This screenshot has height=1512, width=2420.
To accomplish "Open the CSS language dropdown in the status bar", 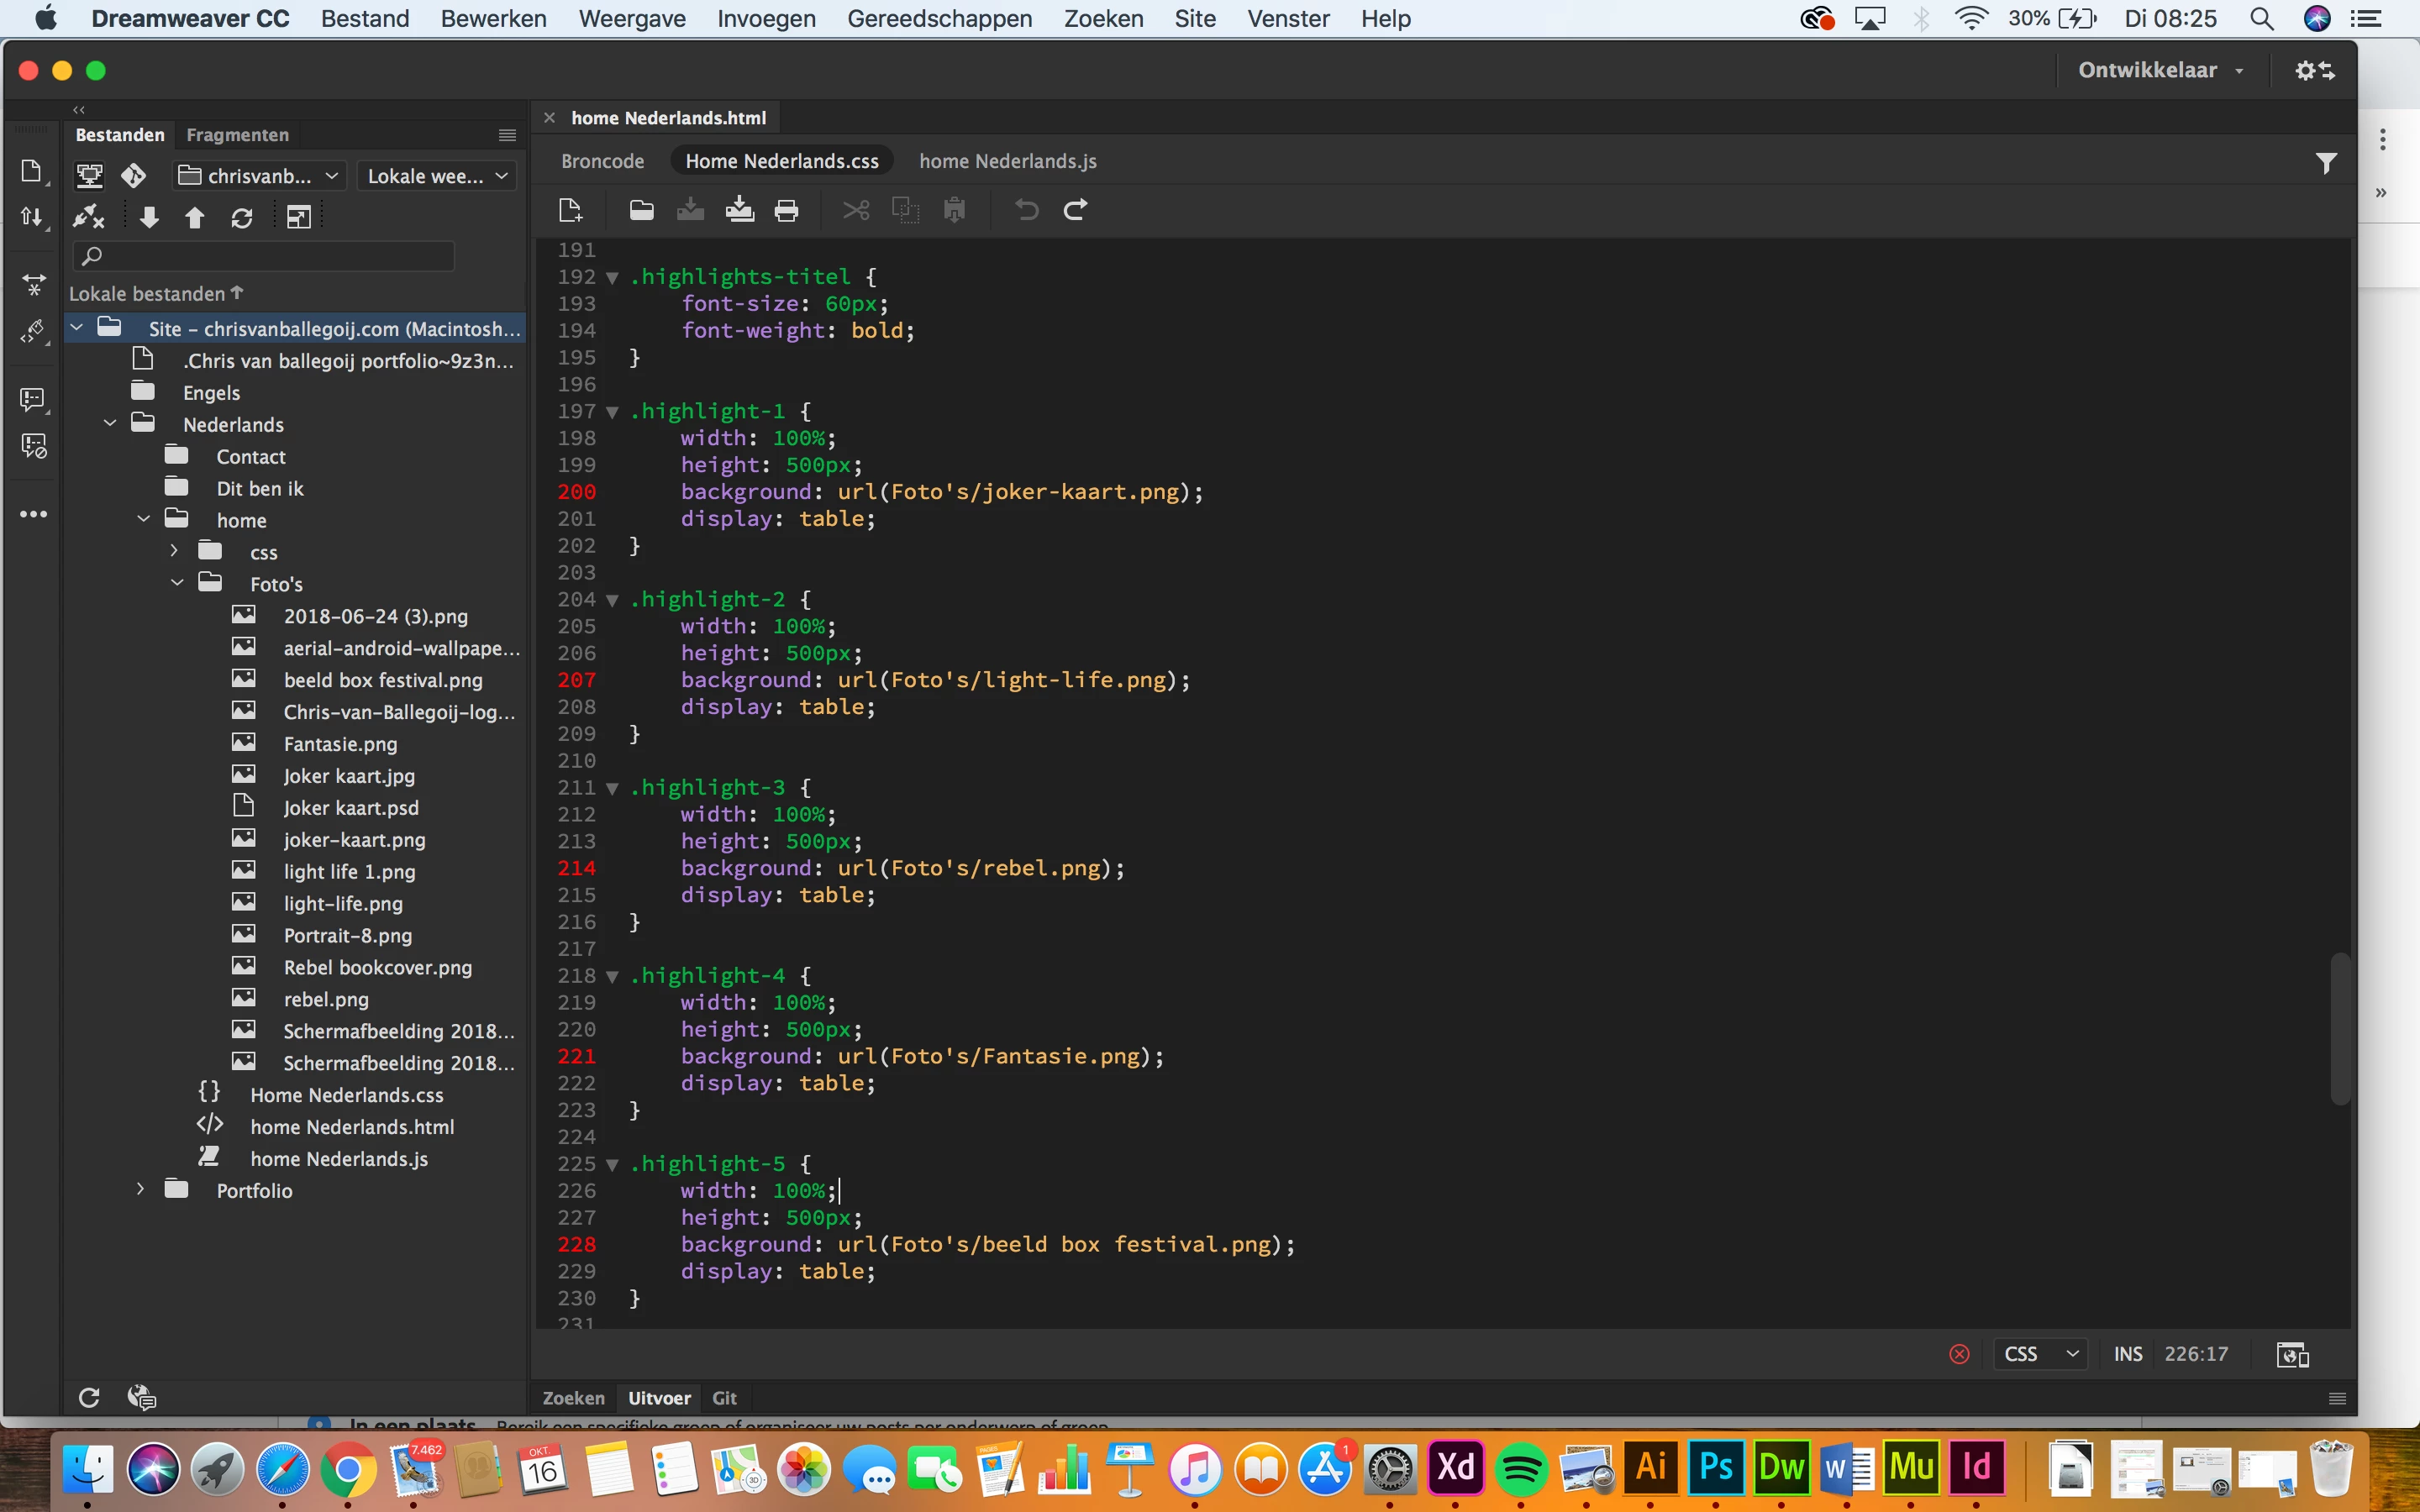I will [x=2040, y=1354].
